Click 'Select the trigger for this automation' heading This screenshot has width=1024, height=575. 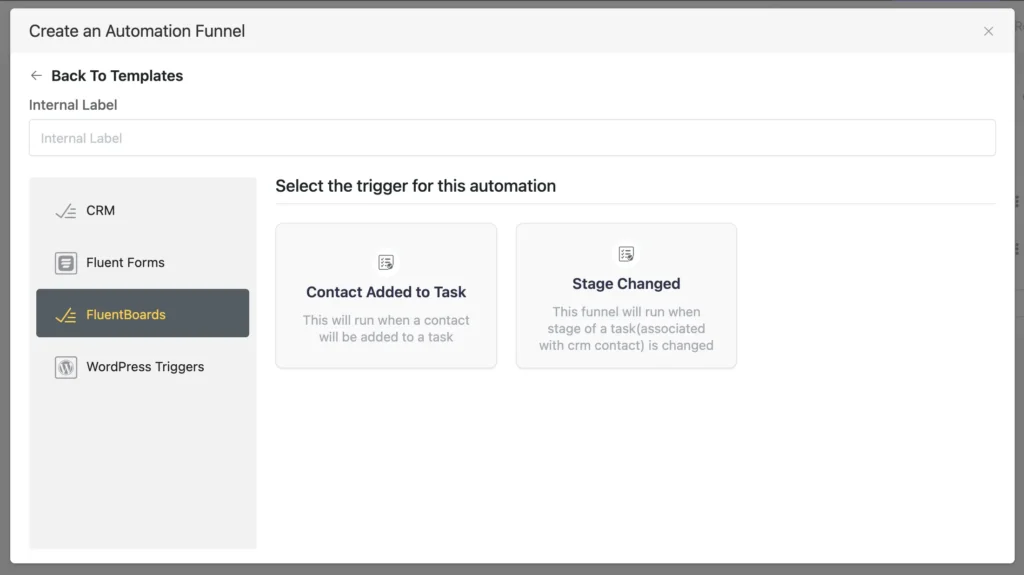coord(415,186)
